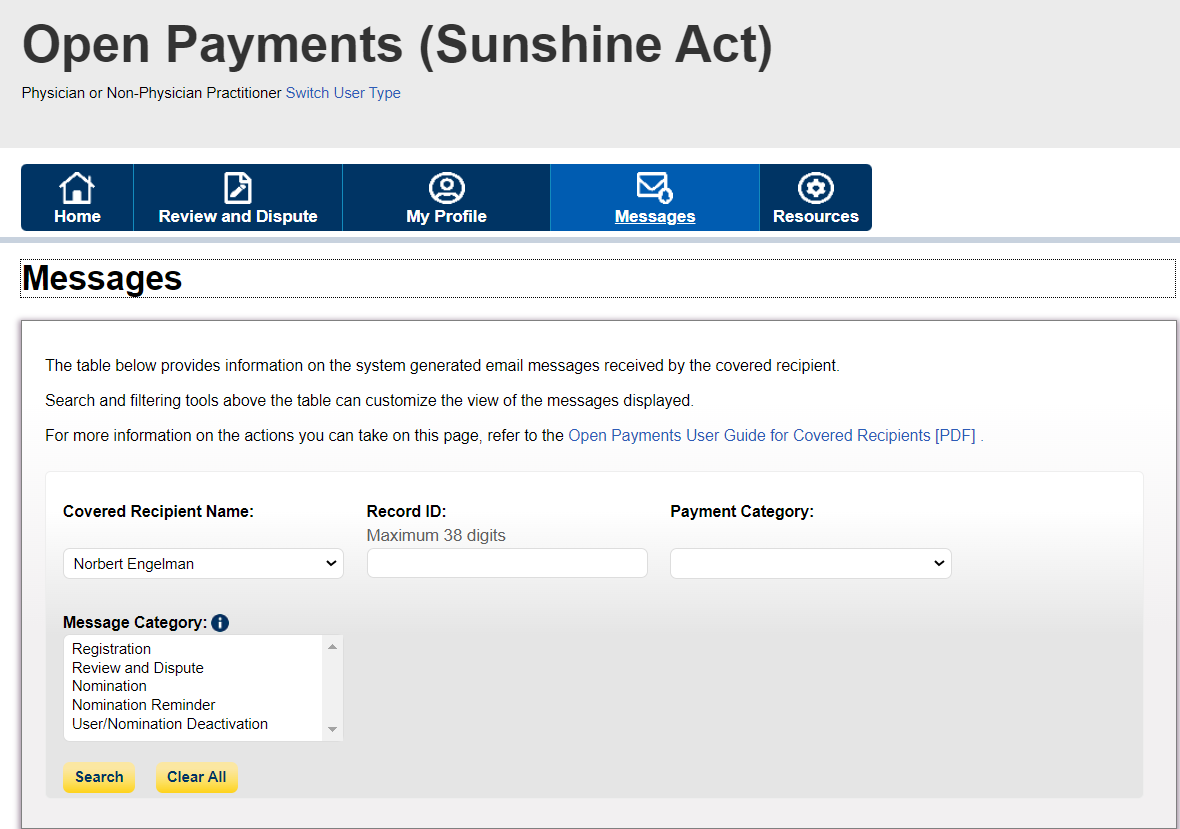Click the My Profile person icon
The height and width of the screenshot is (829, 1180).
tap(446, 187)
